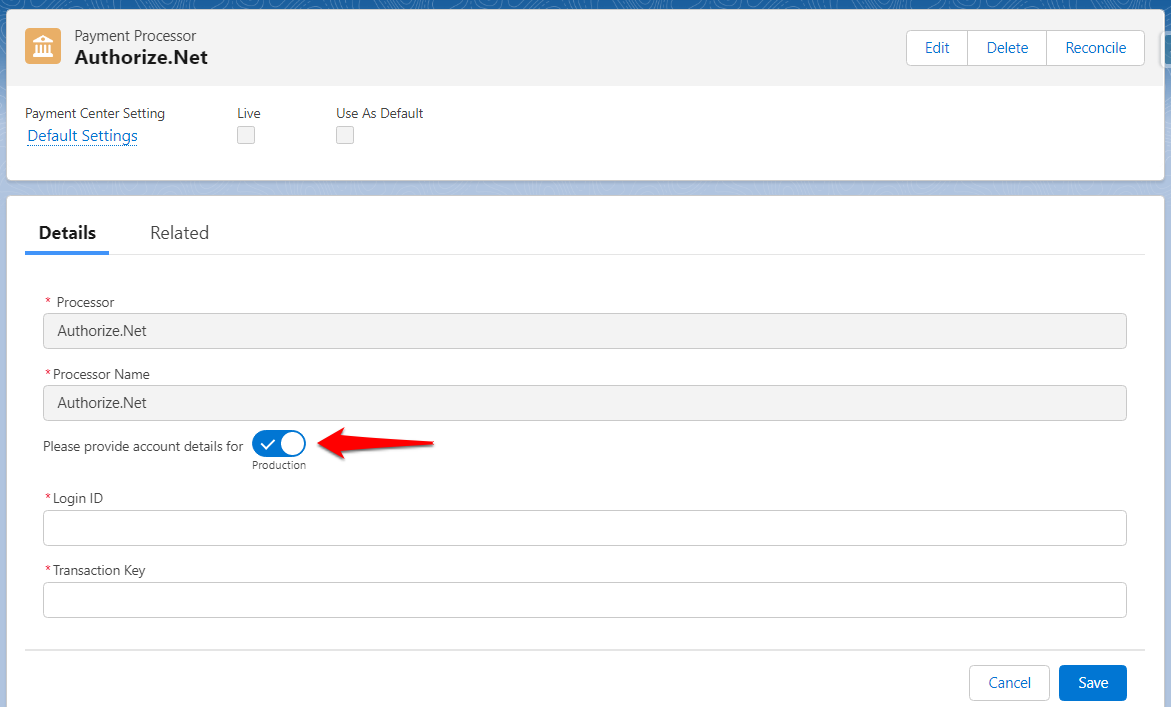The height and width of the screenshot is (707, 1171).
Task: Click the Reconcile button
Action: coord(1095,48)
